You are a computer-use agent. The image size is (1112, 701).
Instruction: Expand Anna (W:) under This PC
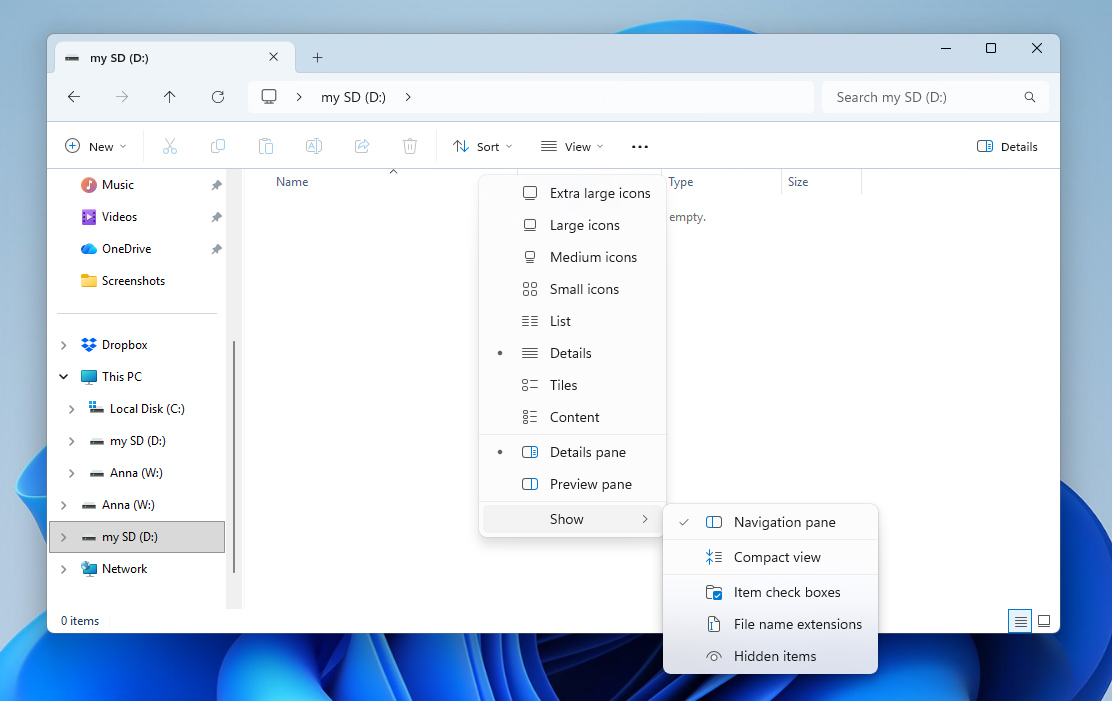point(72,473)
